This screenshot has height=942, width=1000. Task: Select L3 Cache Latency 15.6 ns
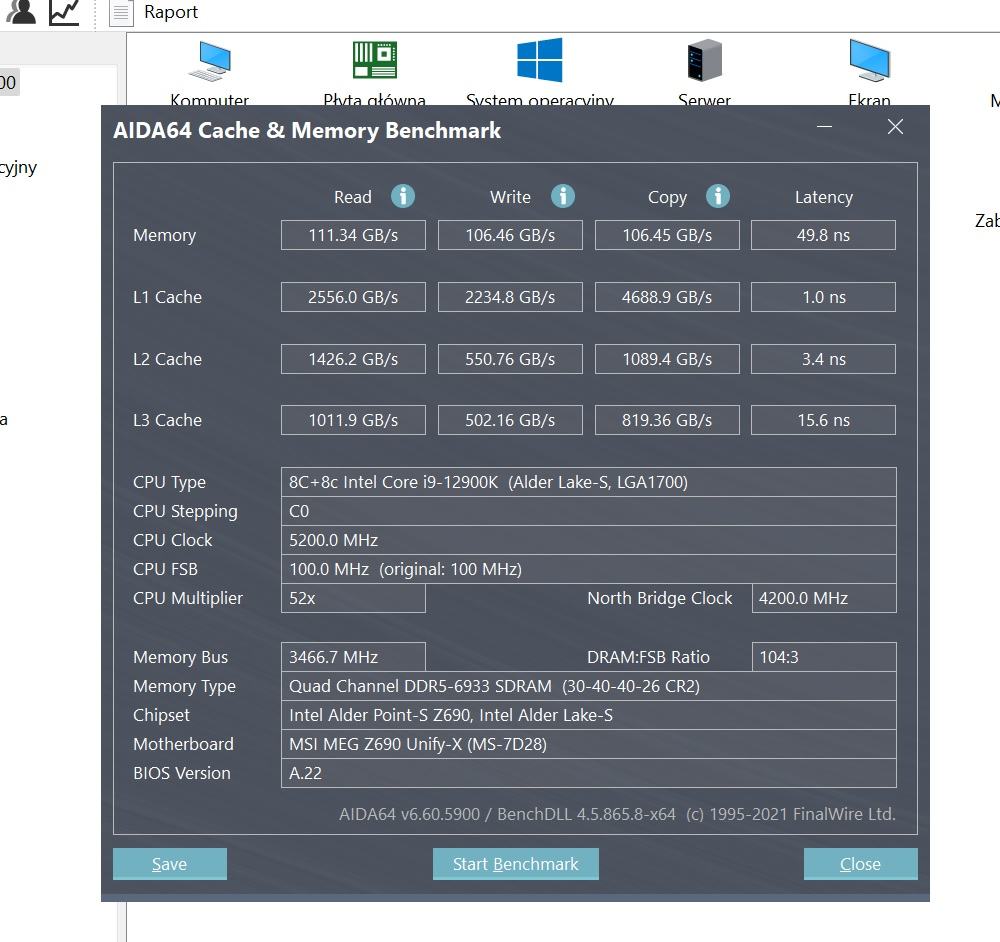823,420
